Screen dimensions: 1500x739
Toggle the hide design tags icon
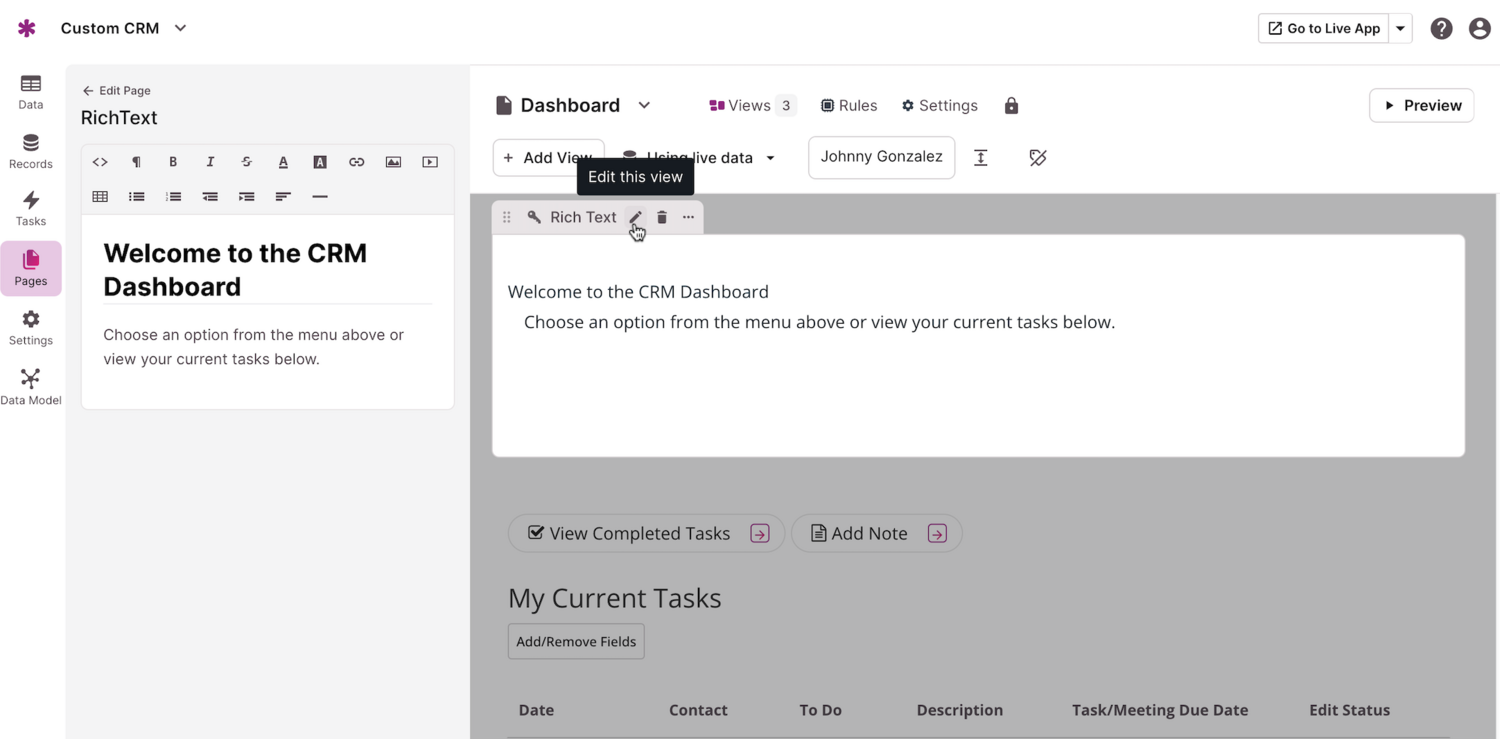coord(1037,158)
